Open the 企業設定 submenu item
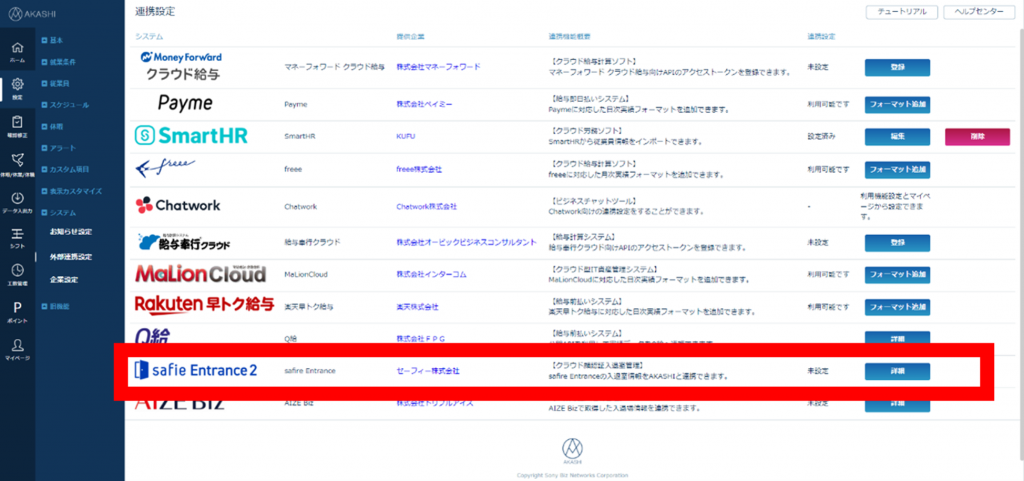Viewport: 1024px width, 481px height. tap(64, 280)
